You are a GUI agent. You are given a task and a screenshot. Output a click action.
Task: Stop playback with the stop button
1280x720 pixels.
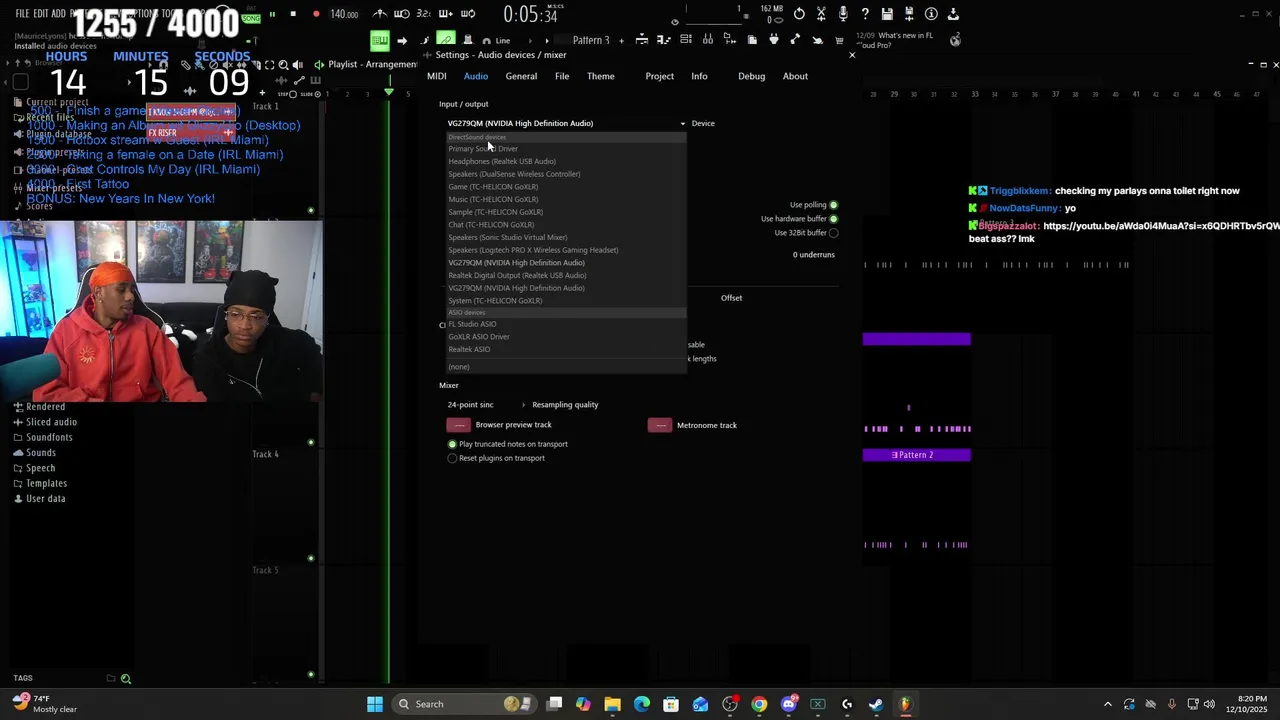(x=293, y=14)
